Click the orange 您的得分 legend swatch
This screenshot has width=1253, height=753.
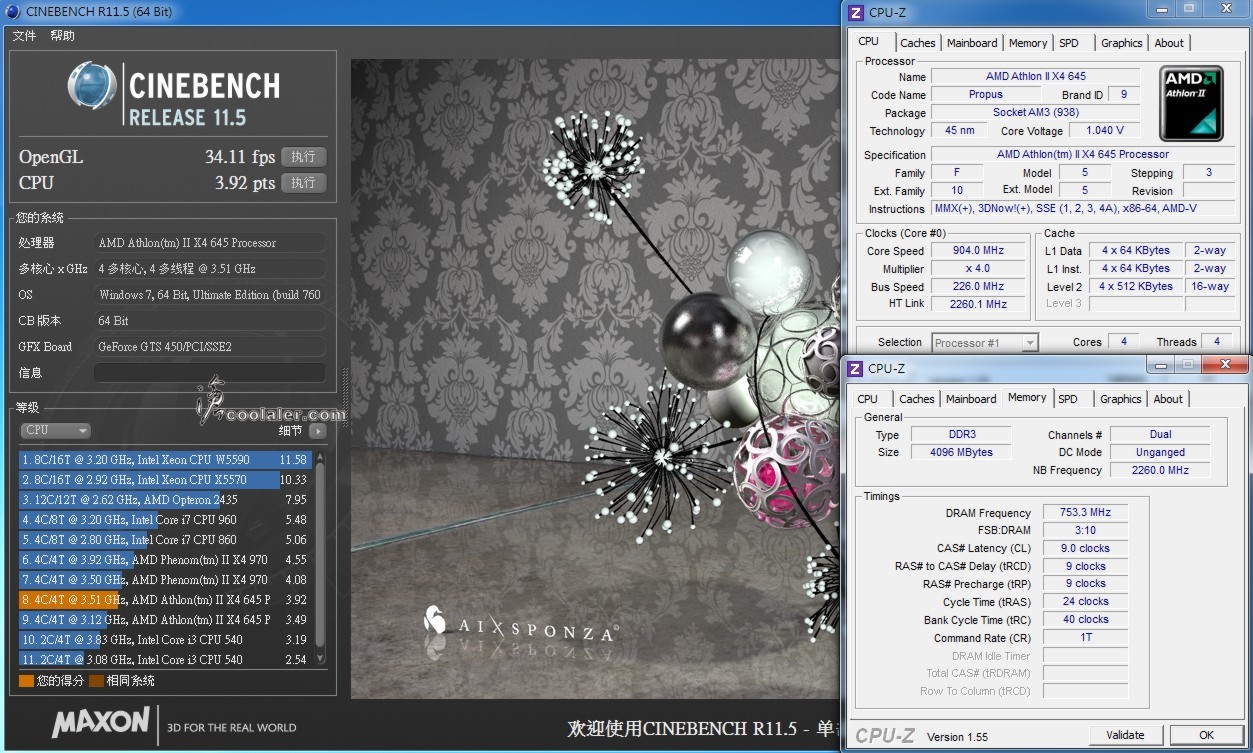point(27,681)
